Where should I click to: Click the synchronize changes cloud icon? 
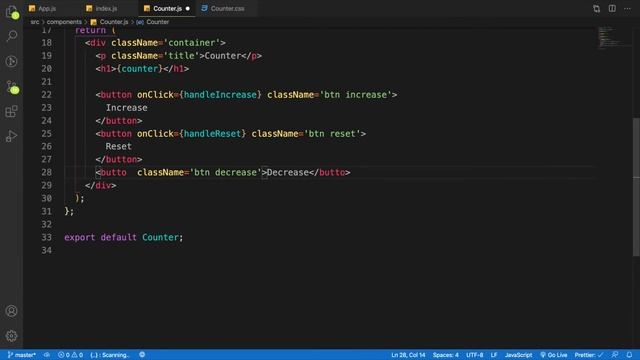coord(47,355)
